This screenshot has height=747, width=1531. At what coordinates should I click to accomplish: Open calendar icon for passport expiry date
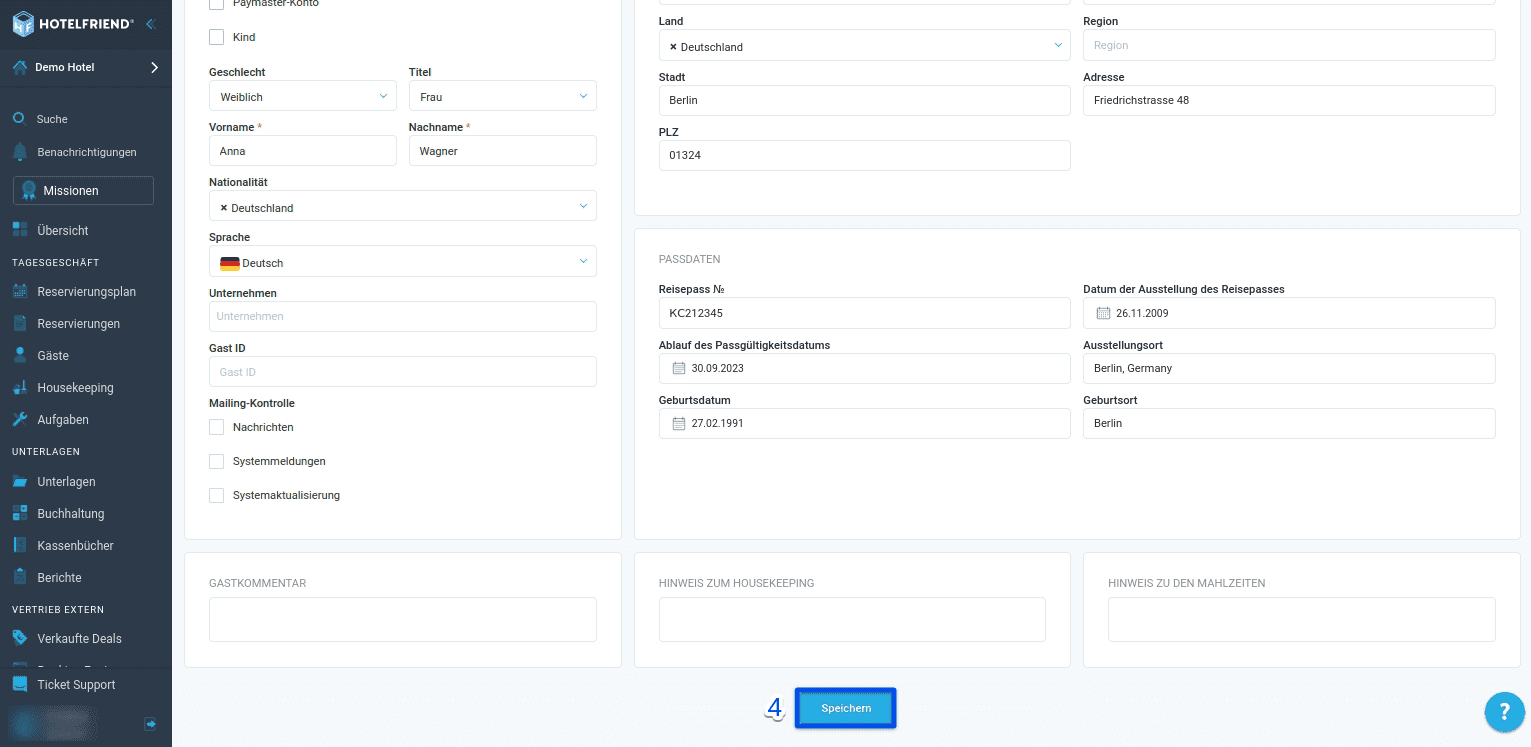(679, 368)
